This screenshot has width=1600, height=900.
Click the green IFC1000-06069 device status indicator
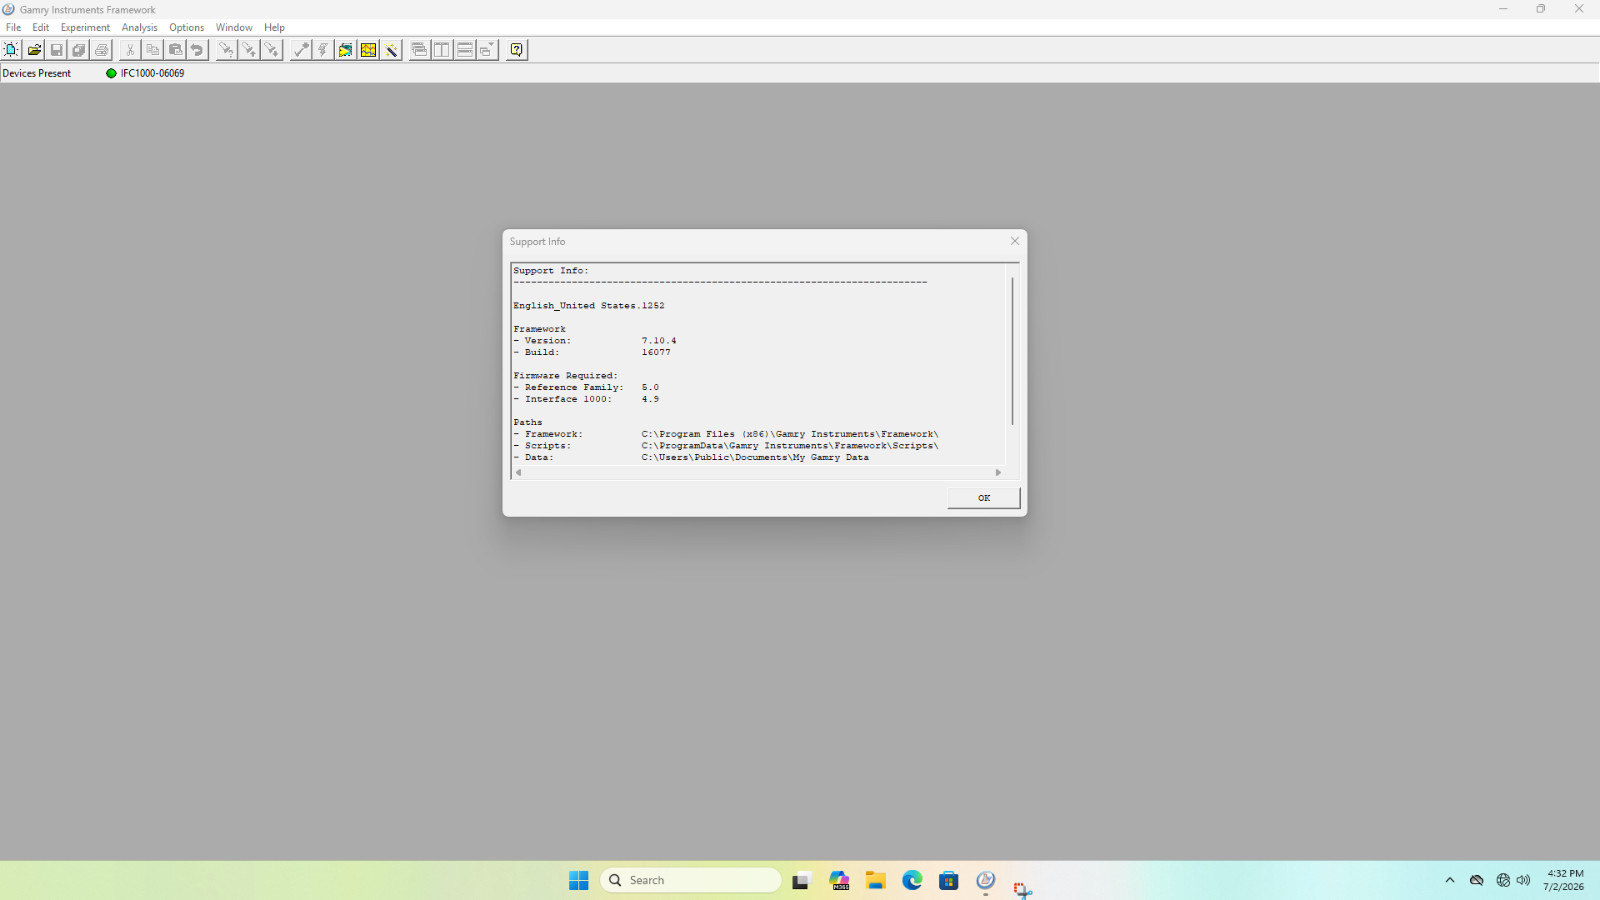(x=111, y=73)
